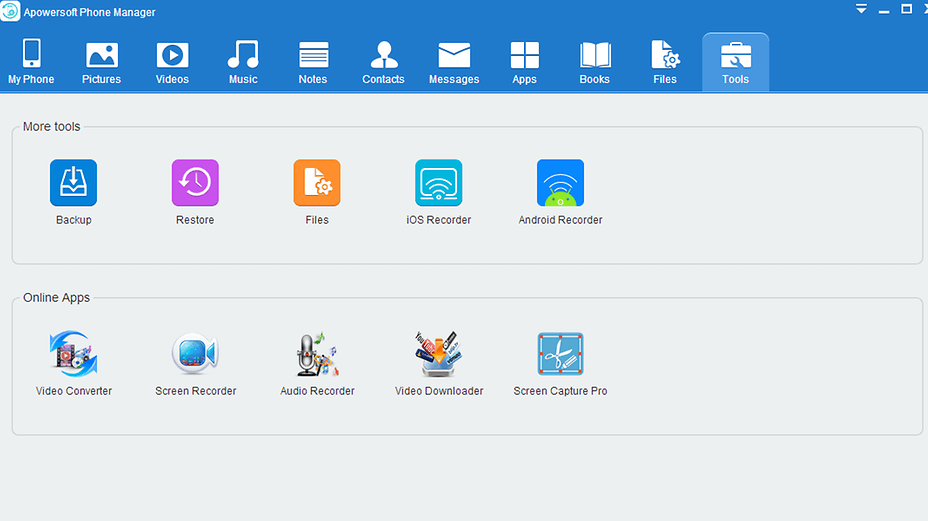Launch the Video Downloader icon
928x521 pixels.
click(x=439, y=354)
